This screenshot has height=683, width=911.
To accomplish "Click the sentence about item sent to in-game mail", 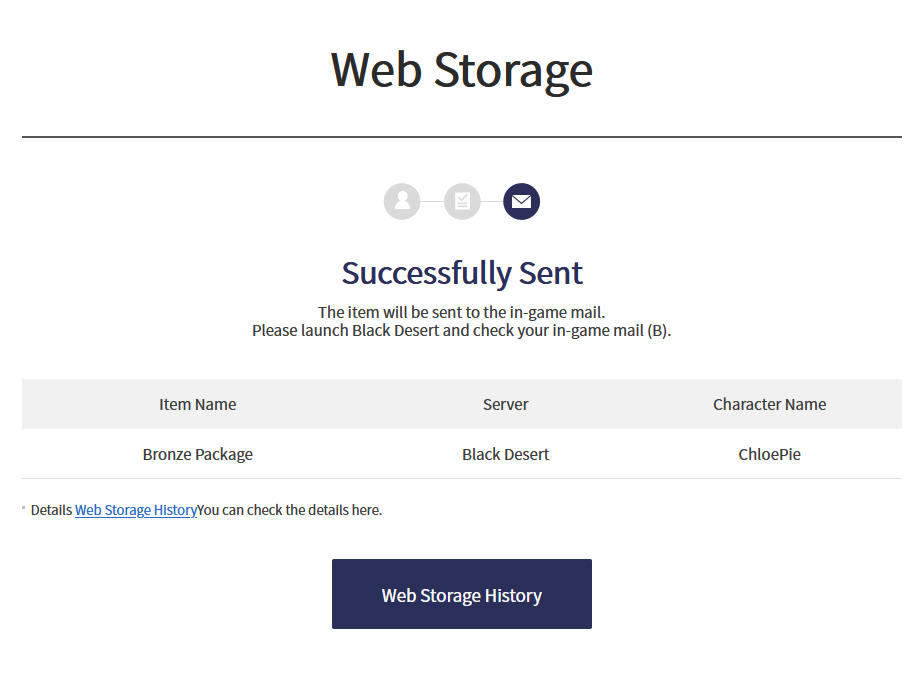I will click(x=462, y=313).
